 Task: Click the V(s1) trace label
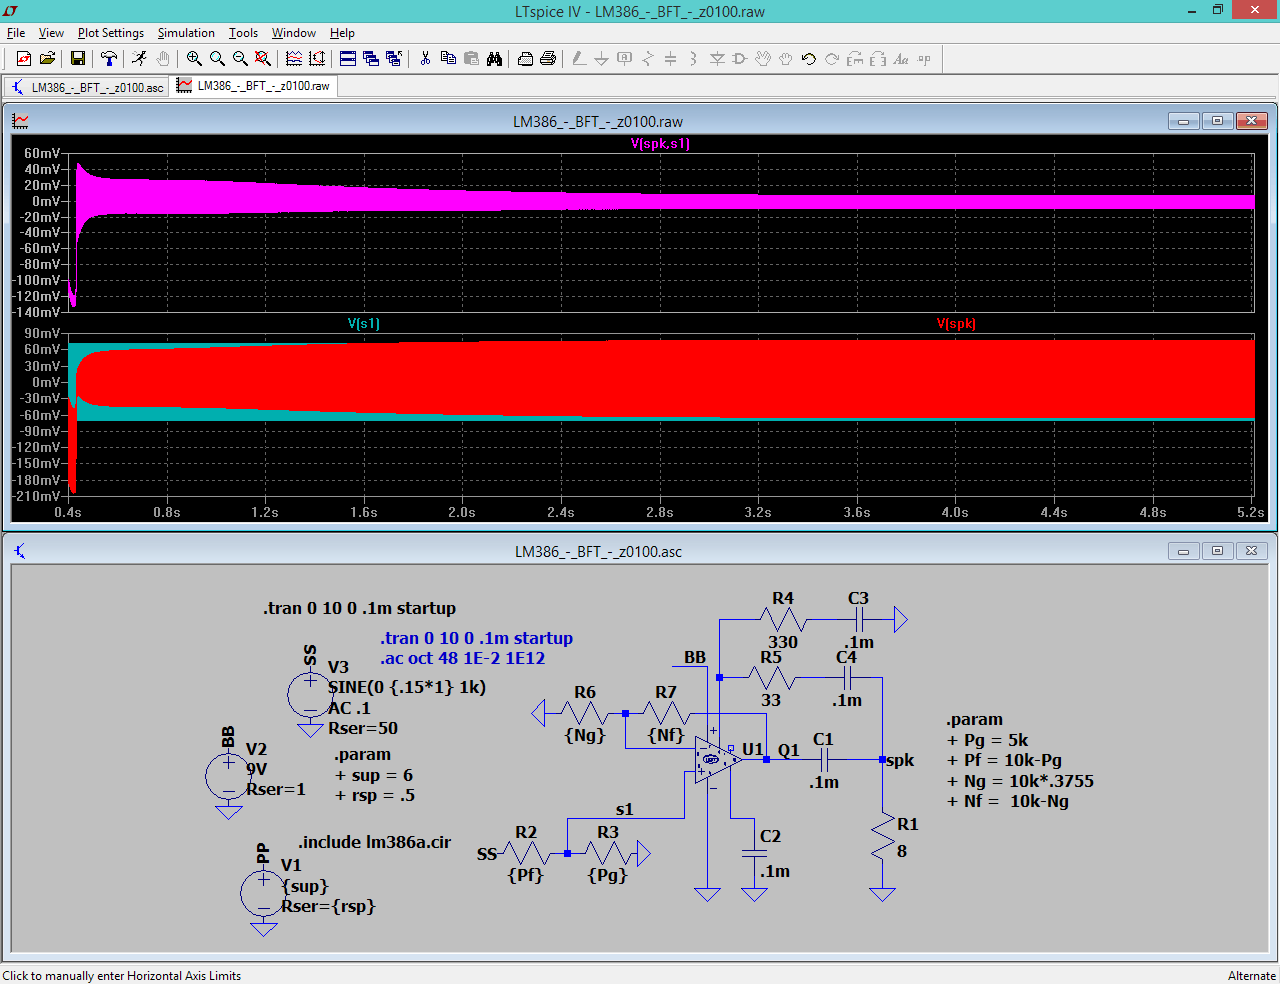tap(364, 323)
